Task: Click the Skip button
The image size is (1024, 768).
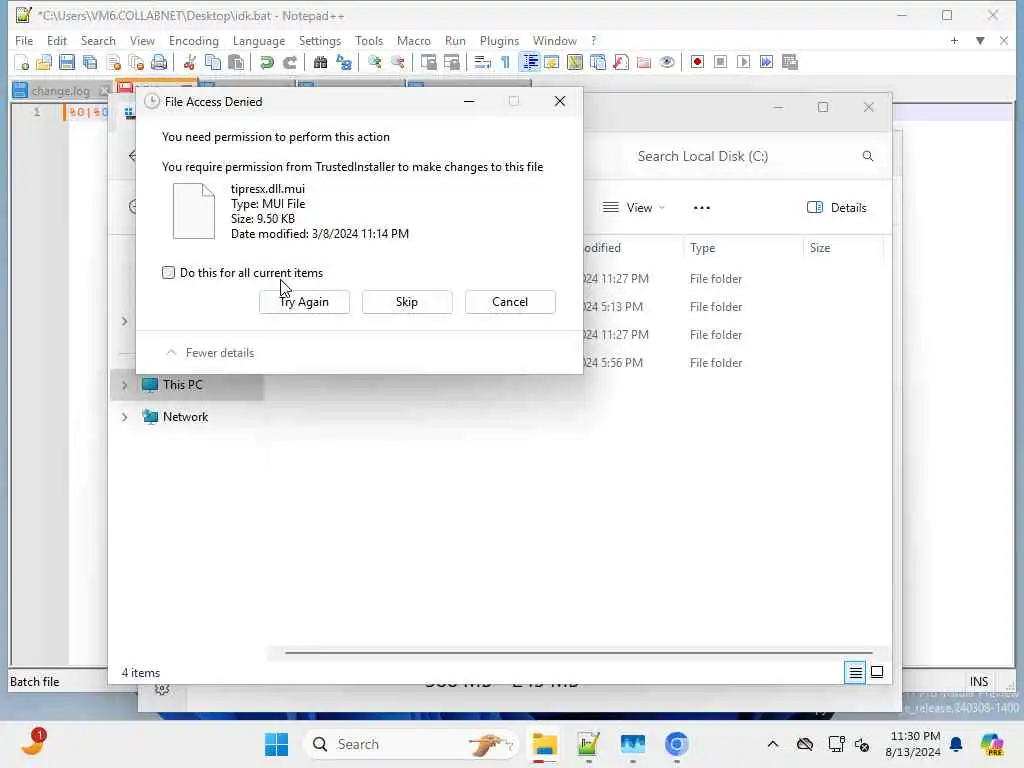Action: [407, 302]
